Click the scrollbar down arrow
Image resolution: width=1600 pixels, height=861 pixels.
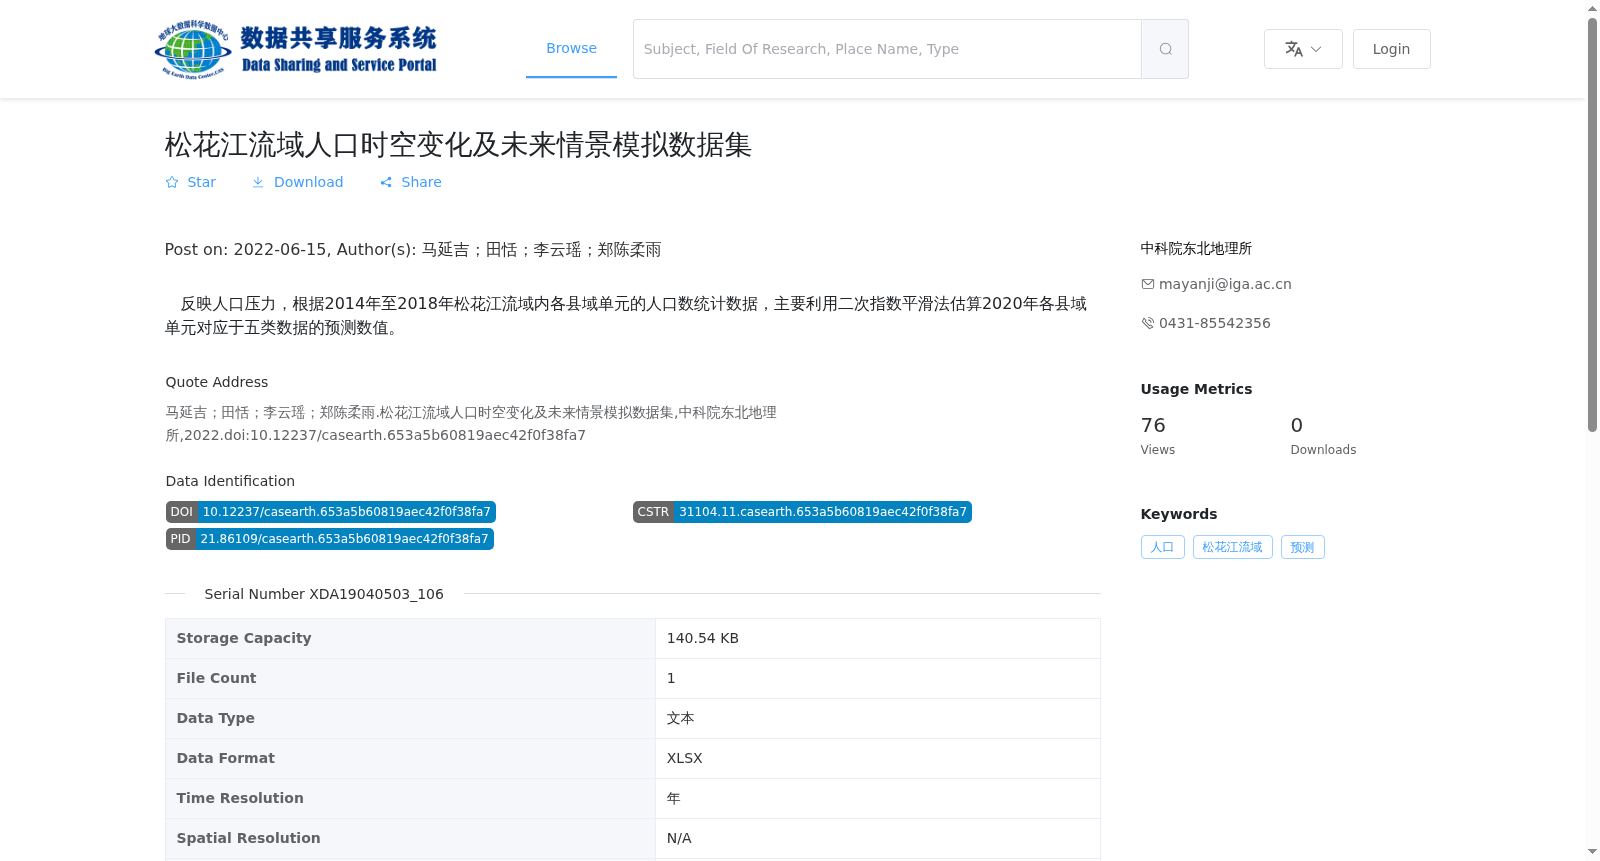(1593, 852)
